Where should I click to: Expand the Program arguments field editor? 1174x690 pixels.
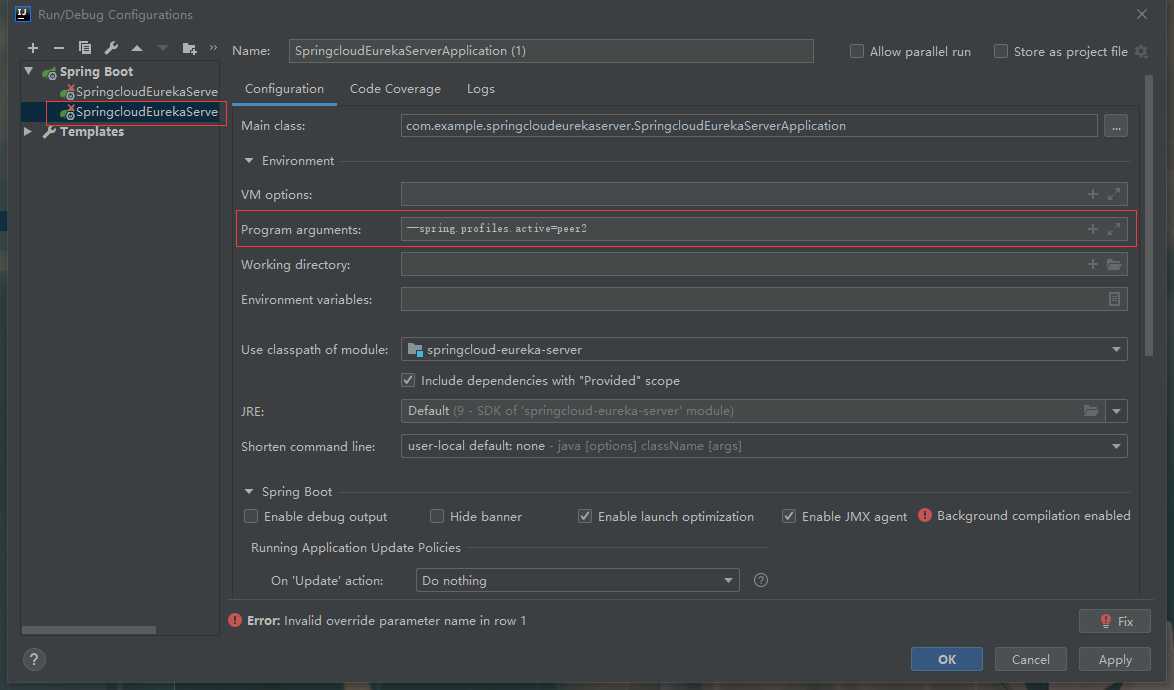[x=1114, y=229]
